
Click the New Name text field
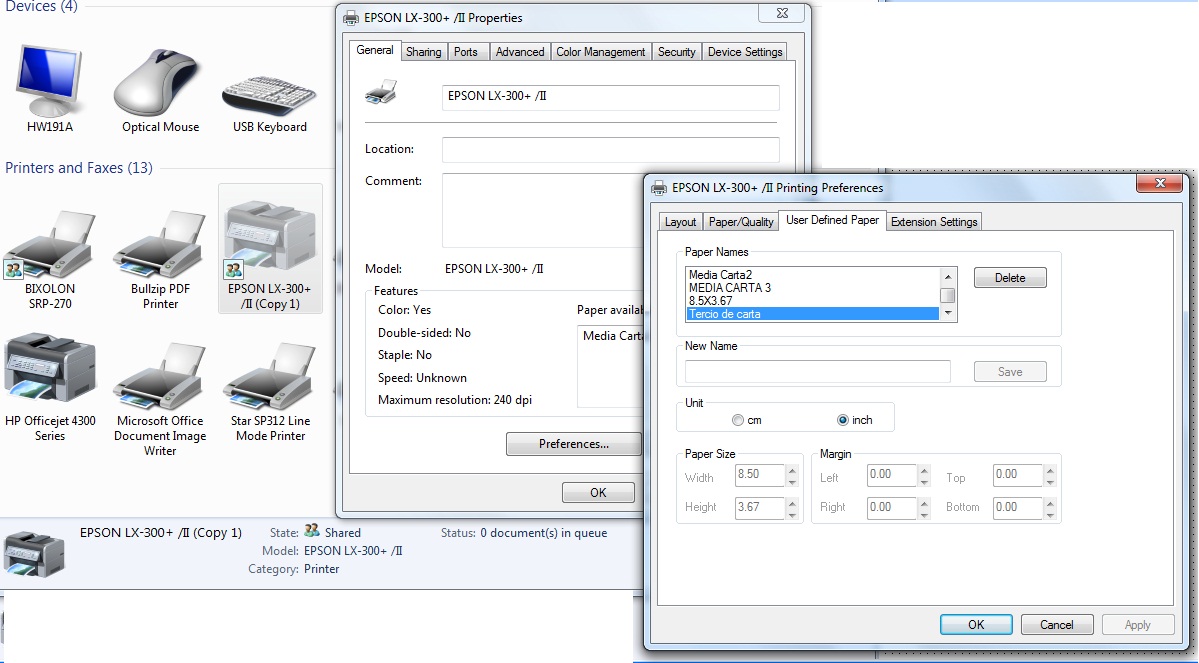click(x=817, y=372)
